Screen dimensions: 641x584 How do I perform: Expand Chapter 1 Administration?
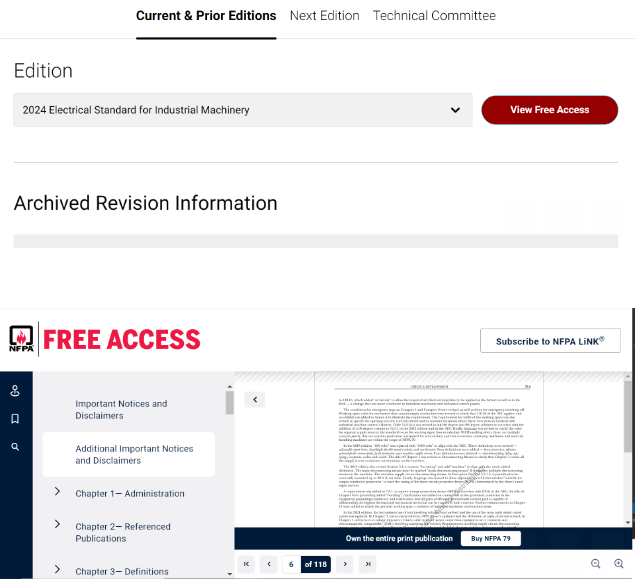[58, 492]
